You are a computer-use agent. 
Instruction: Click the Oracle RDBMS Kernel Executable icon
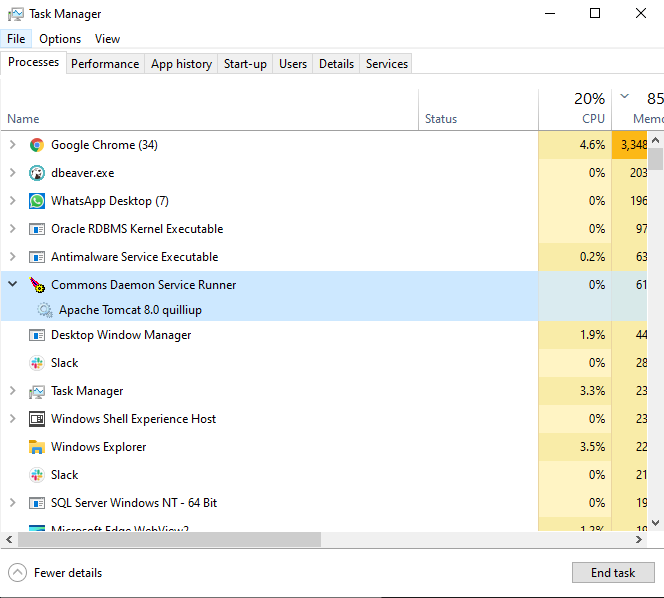[37, 229]
